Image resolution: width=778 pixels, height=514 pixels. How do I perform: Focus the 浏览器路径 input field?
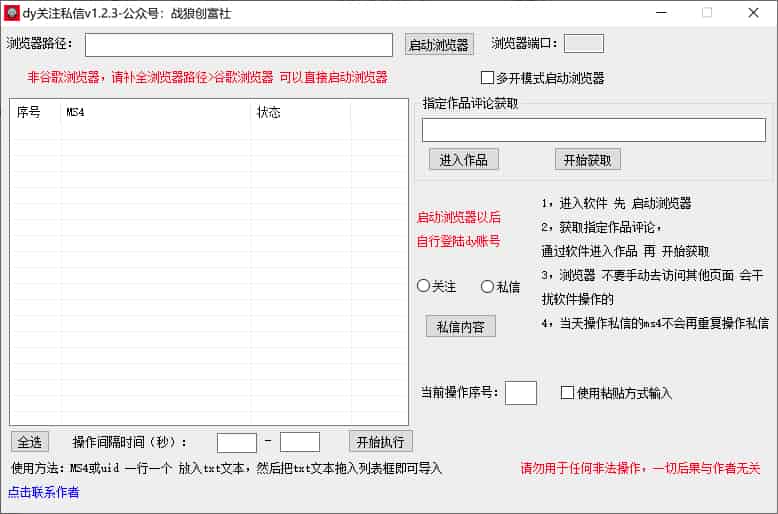pyautogui.click(x=238, y=45)
